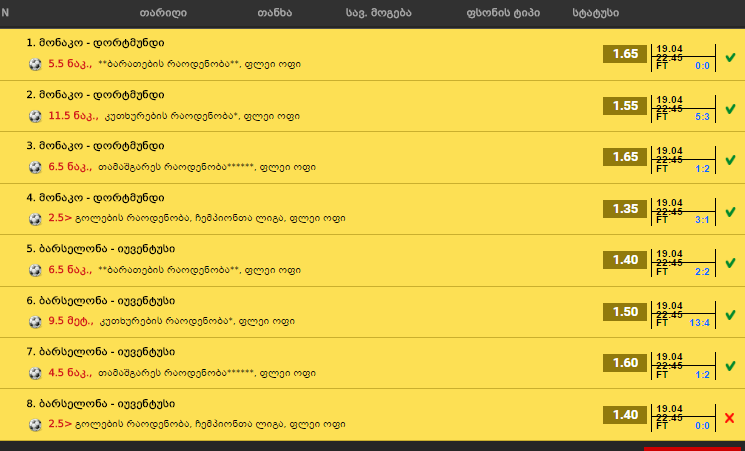Click the soccer ball icon in row 8
The image size is (745, 451).
(x=35, y=424)
